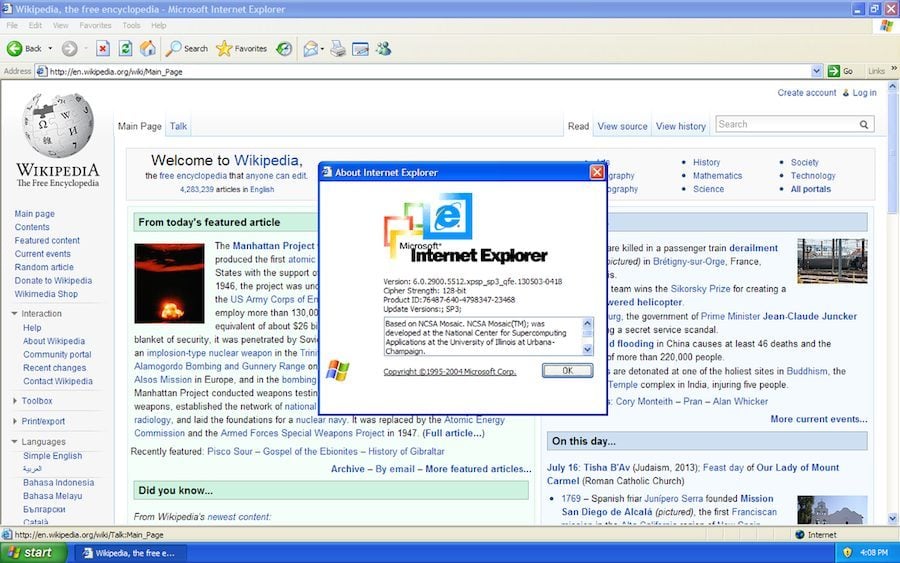Open the Help menu

158,25
